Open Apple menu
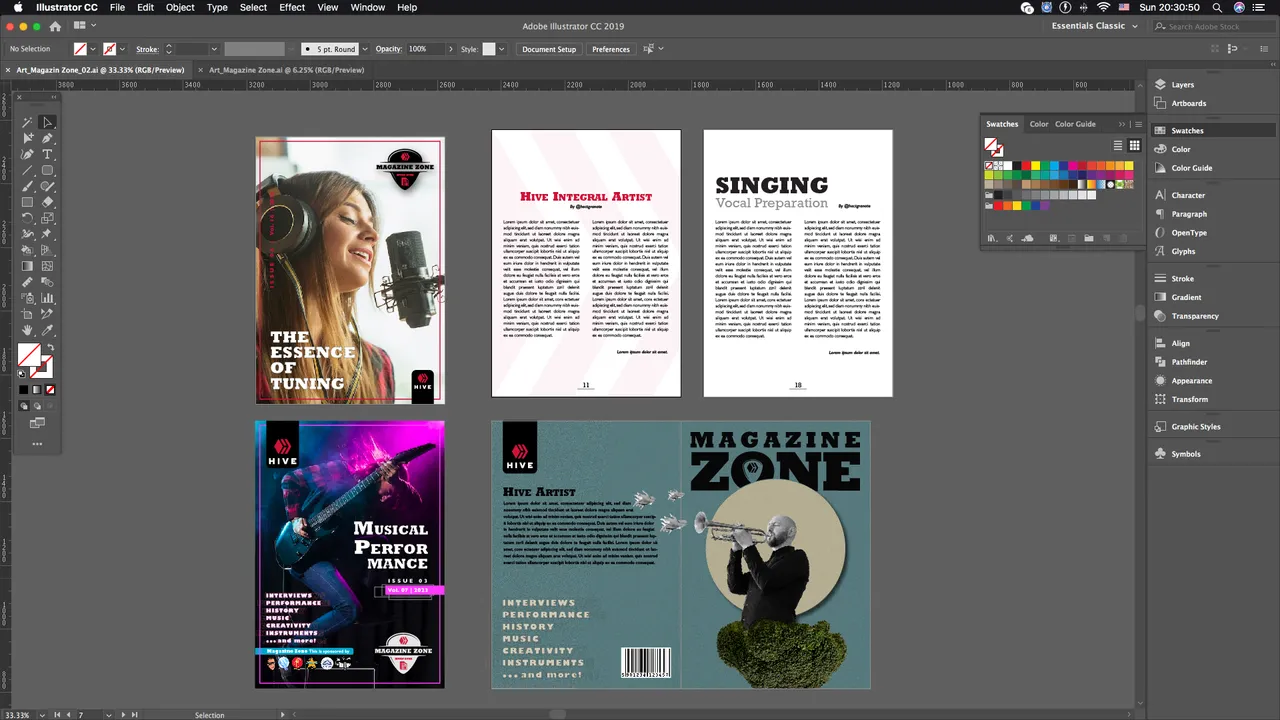 pyautogui.click(x=18, y=7)
